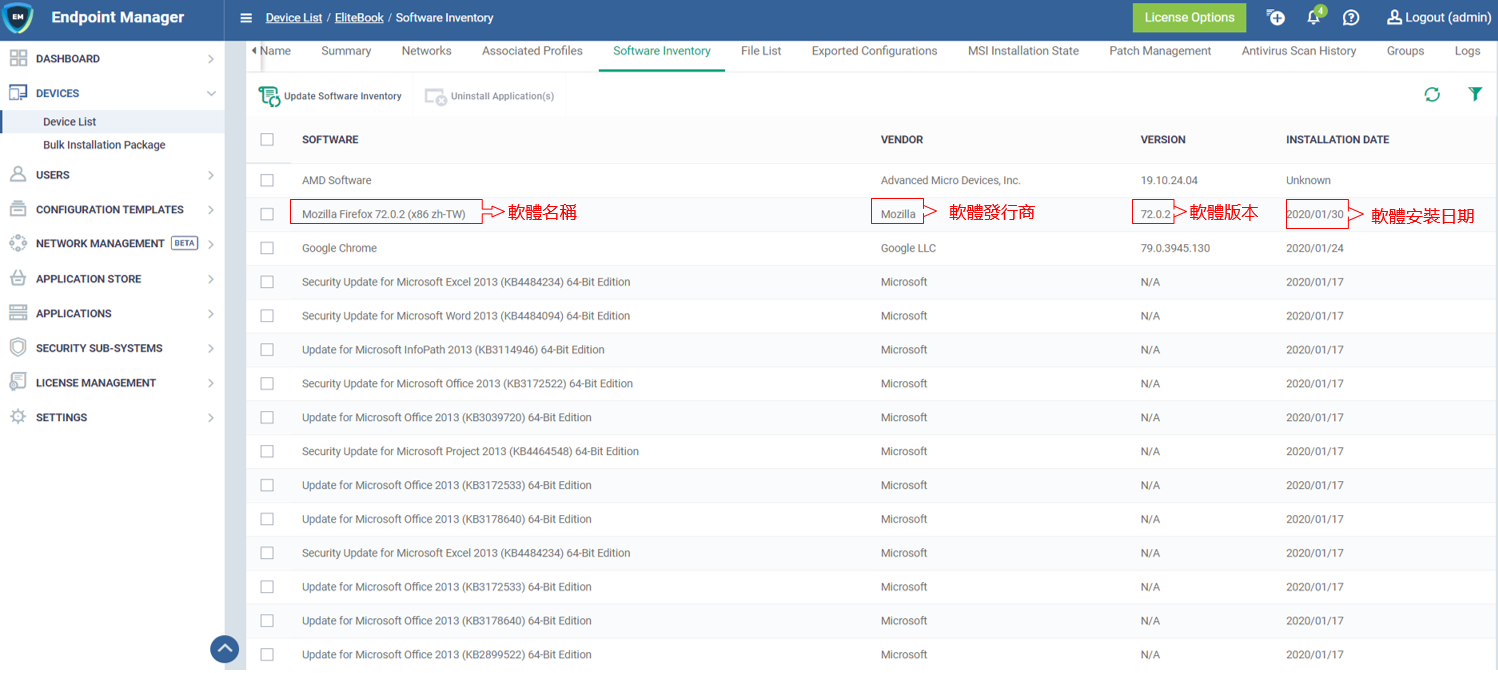Open the File List tab
Viewport: 1498px width, 673px height.
[x=761, y=51]
